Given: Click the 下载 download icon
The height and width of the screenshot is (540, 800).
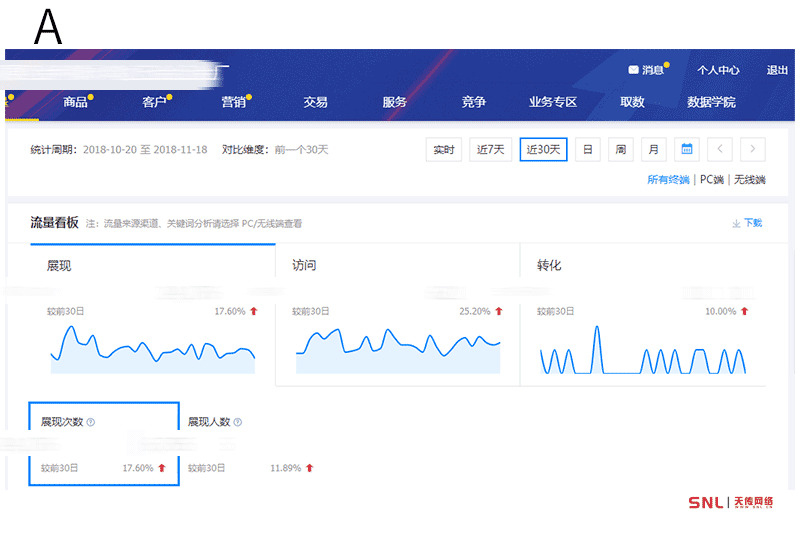Looking at the screenshot, I should [736, 223].
